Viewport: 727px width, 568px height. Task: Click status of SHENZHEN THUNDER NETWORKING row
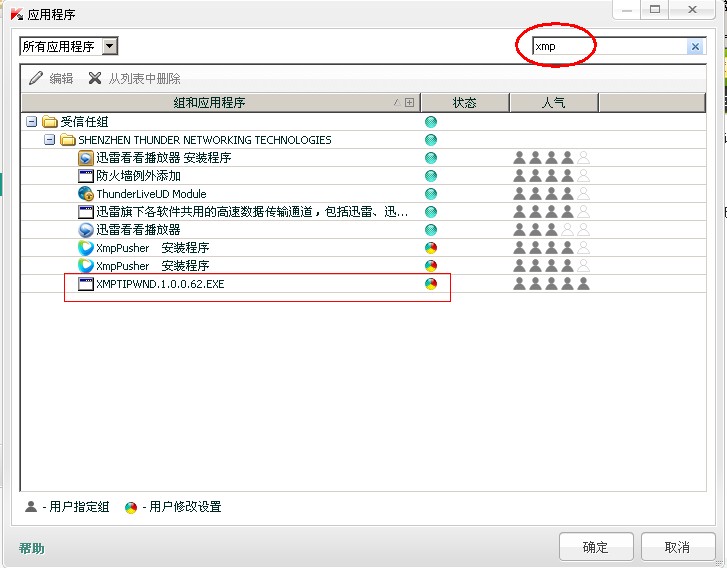point(431,140)
